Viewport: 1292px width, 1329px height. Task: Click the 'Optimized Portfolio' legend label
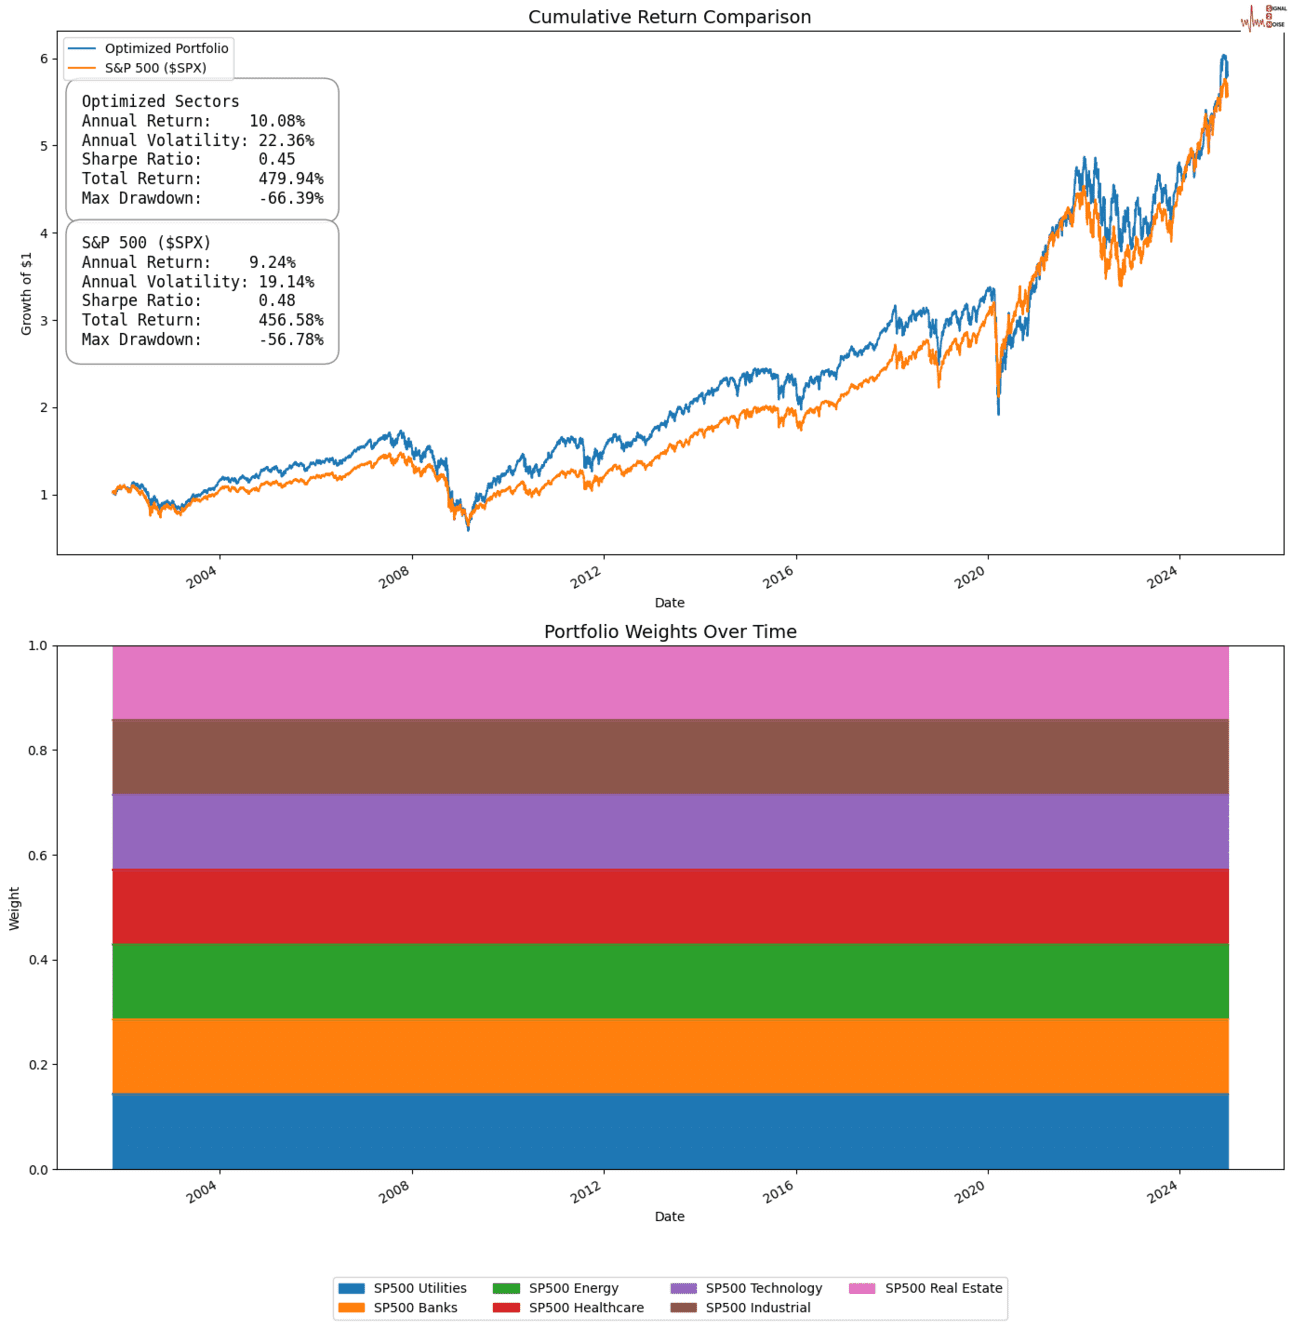[x=167, y=48]
